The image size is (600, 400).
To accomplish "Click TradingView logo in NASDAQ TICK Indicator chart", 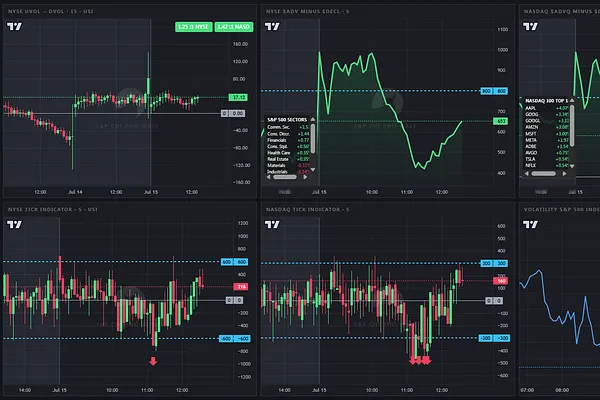I will [272, 224].
